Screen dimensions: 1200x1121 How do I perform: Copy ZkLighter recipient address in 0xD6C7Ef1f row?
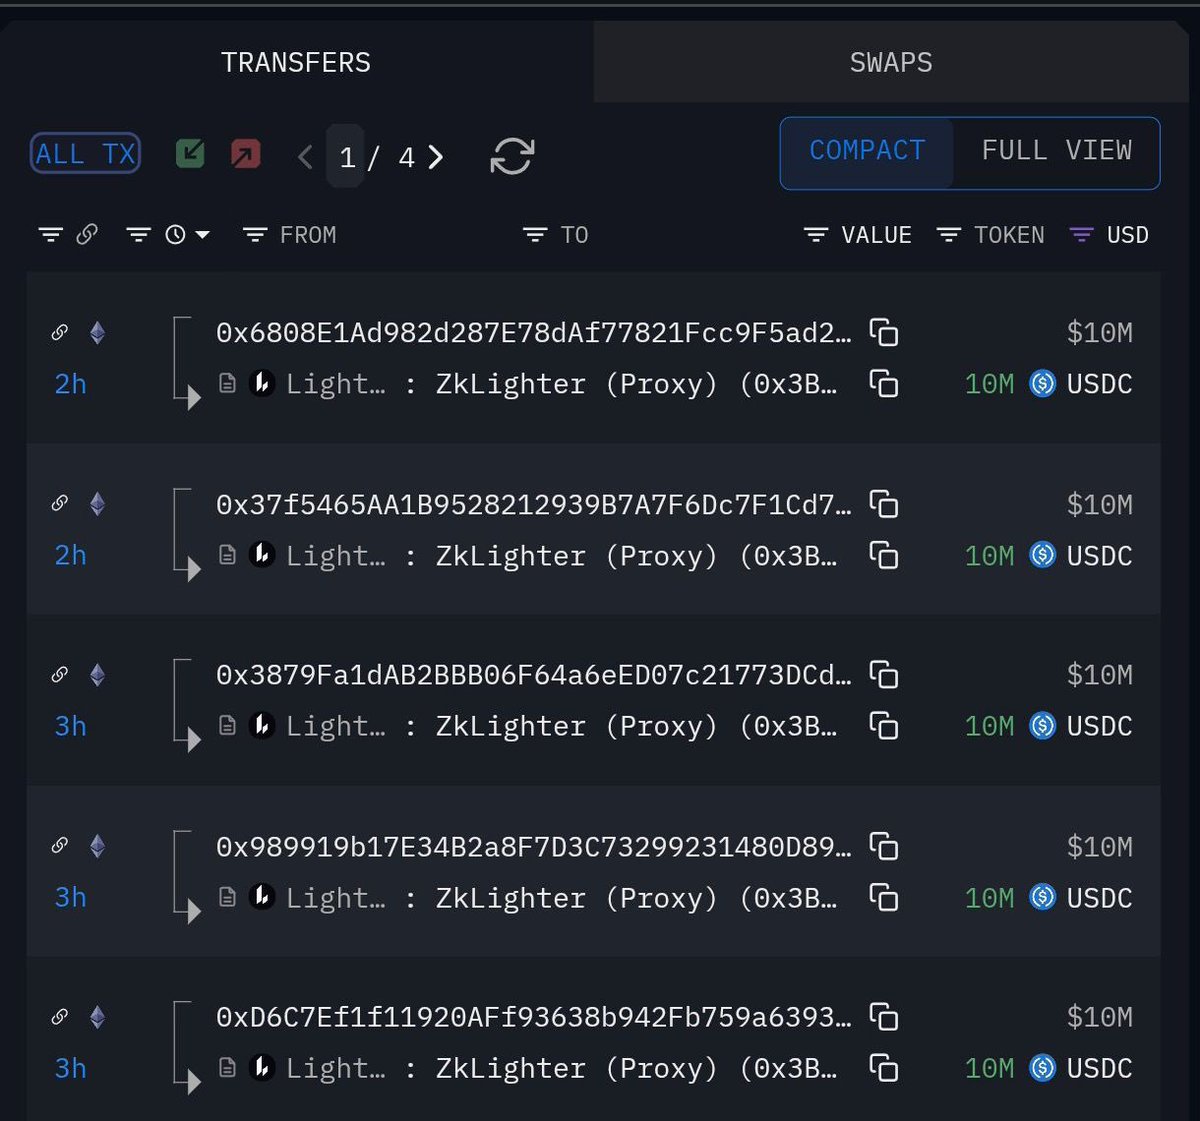(884, 1069)
